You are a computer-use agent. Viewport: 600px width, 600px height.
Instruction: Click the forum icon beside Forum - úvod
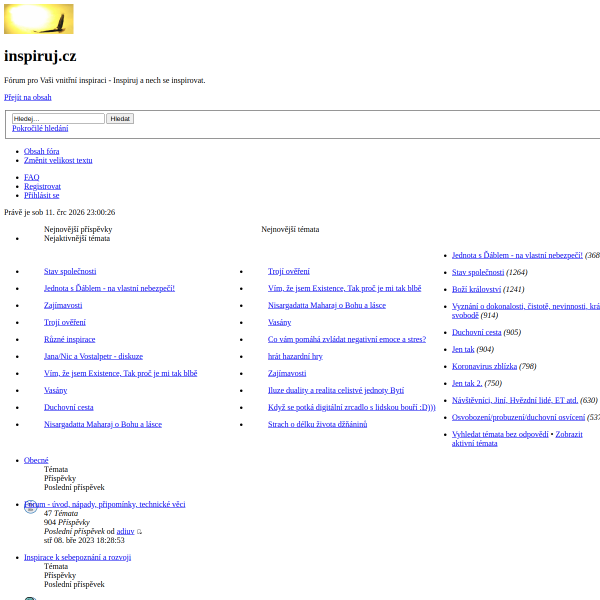(x=31, y=506)
